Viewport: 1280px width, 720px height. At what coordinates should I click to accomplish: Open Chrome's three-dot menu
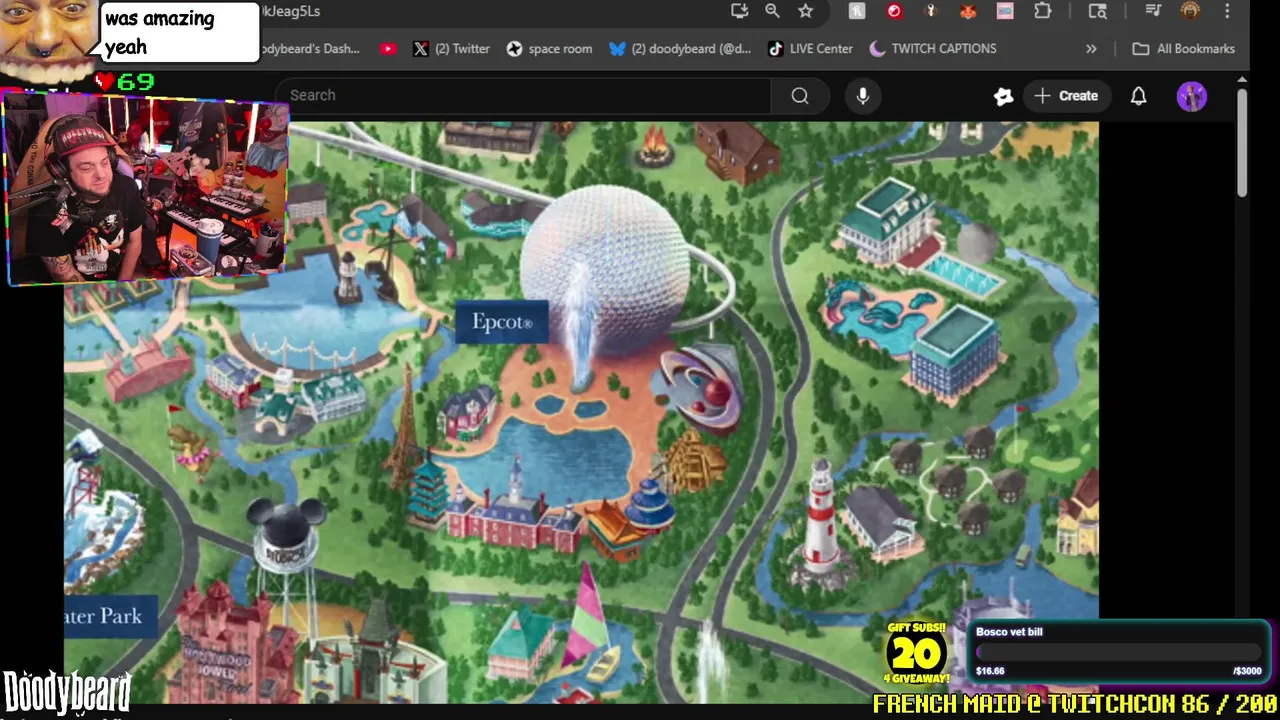(1227, 11)
